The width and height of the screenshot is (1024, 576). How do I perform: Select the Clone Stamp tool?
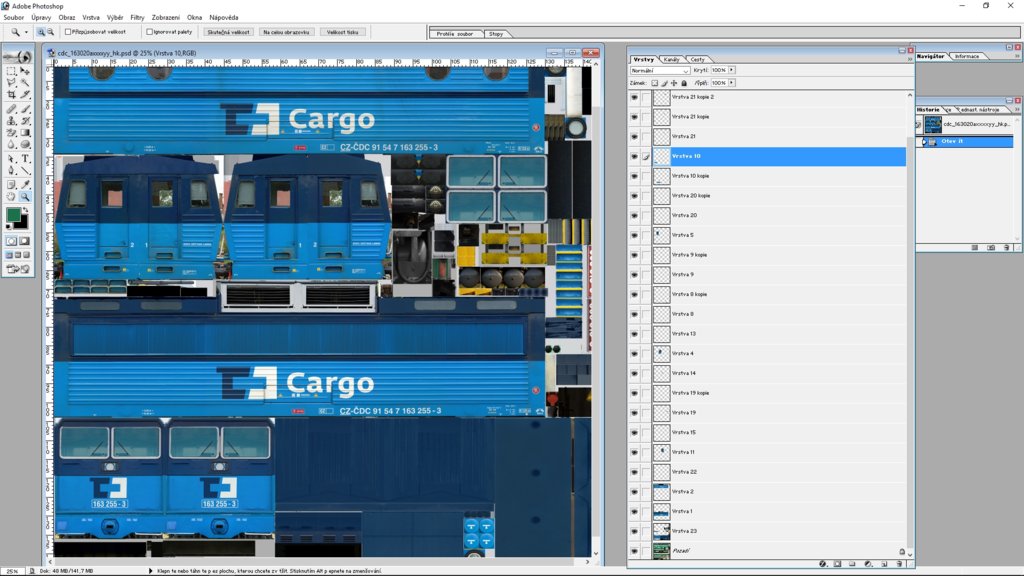pyautogui.click(x=10, y=121)
